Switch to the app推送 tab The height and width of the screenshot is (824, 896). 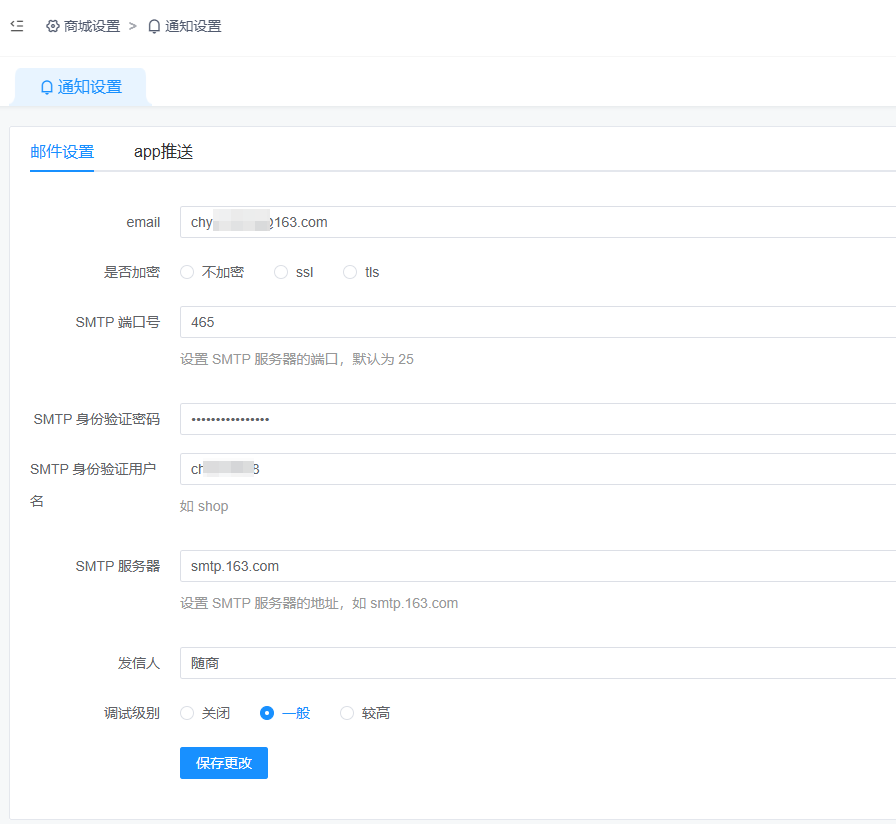(163, 152)
